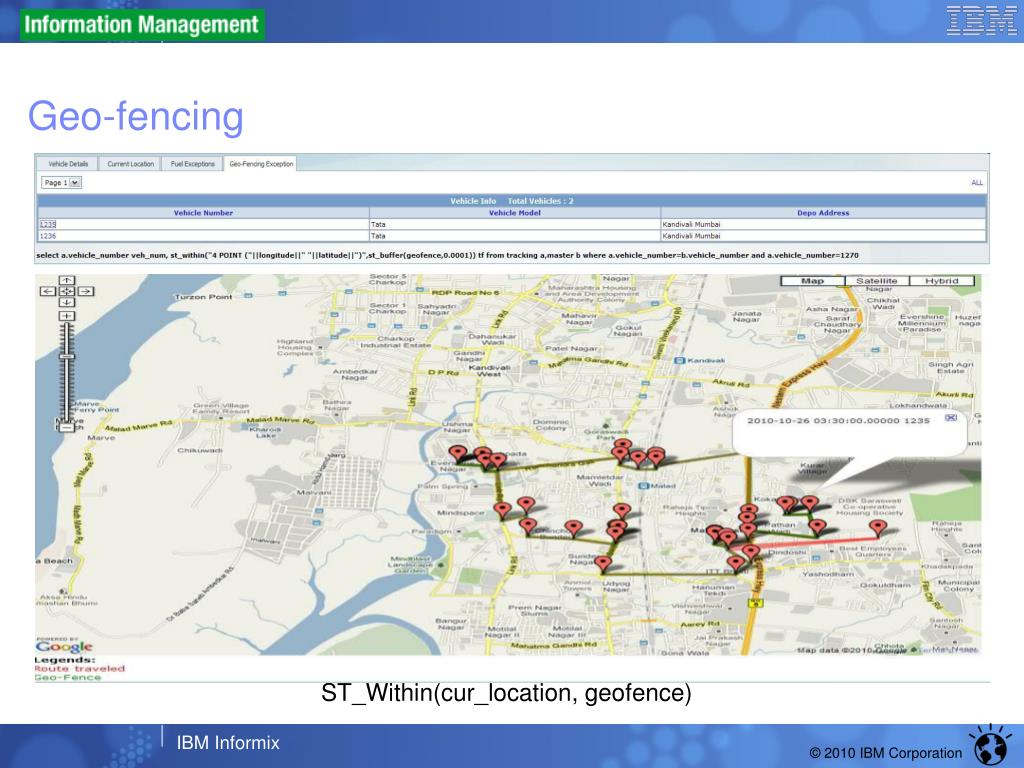Viewport: 1024px width, 768px height.
Task: Click the ALL link above the table
Action: [977, 183]
